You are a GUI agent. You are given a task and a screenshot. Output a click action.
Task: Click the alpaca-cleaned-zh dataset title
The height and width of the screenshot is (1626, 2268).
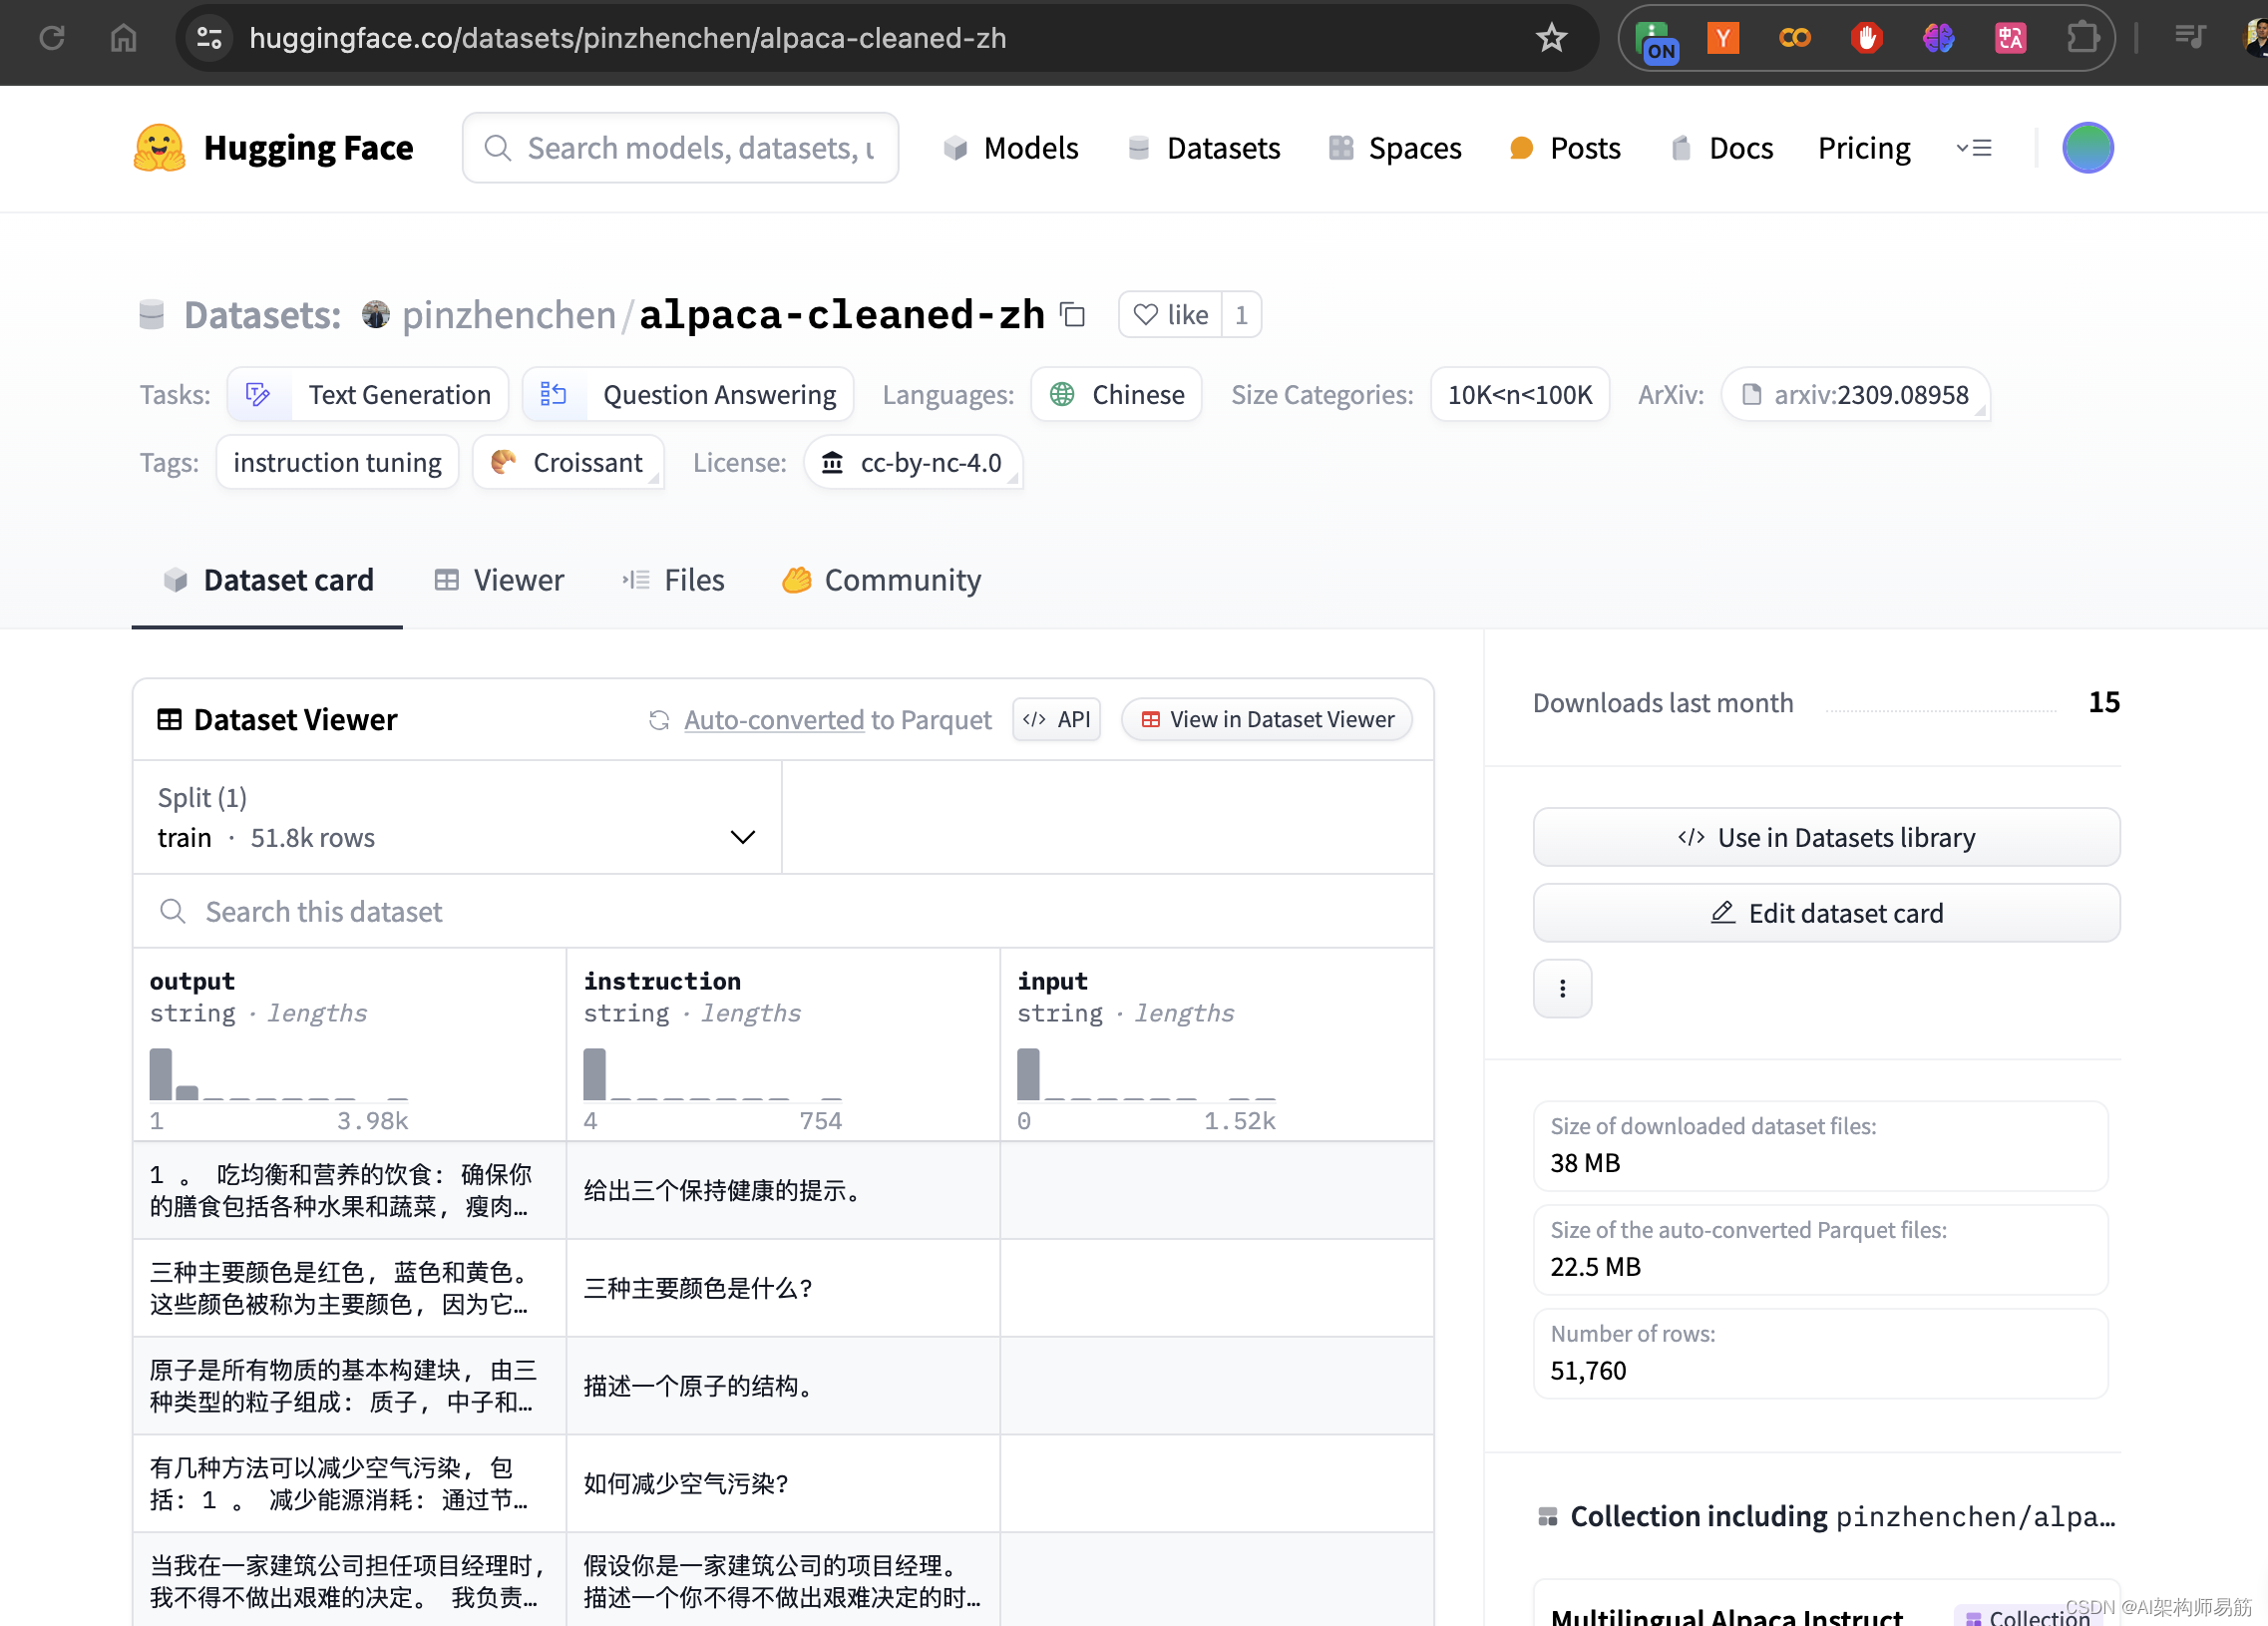click(842, 315)
